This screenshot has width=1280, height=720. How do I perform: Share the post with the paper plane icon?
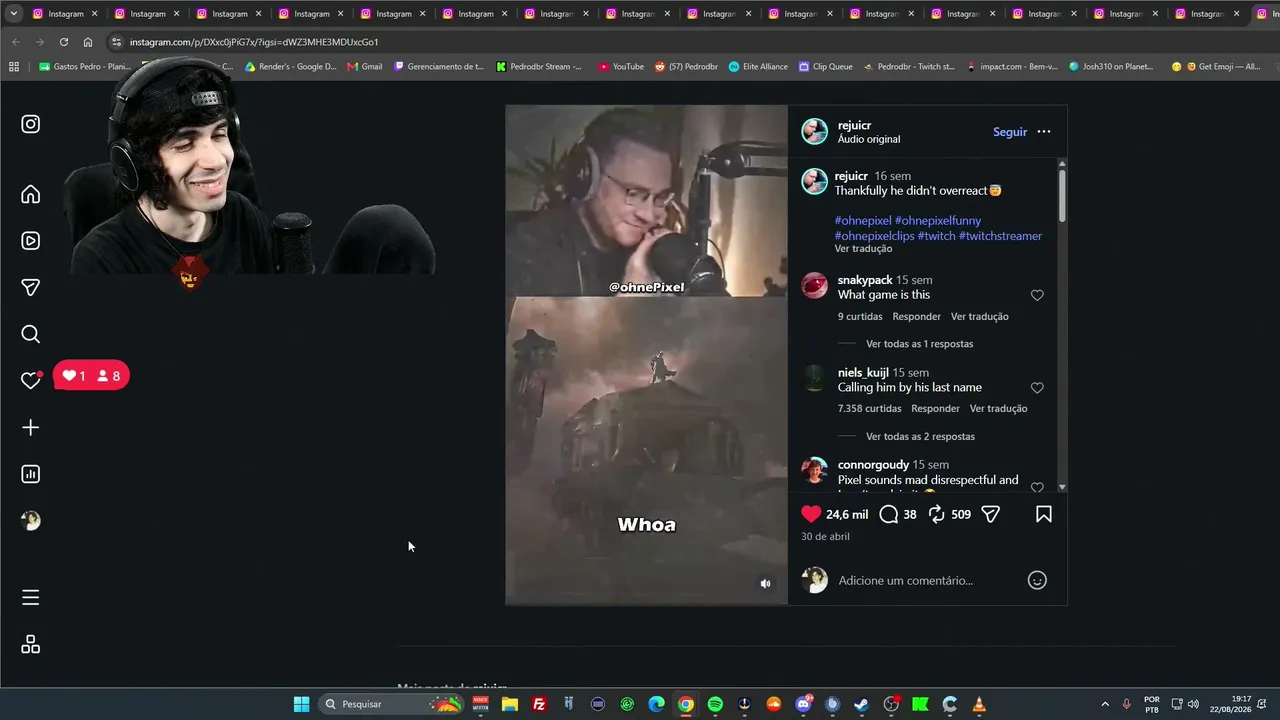[991, 514]
